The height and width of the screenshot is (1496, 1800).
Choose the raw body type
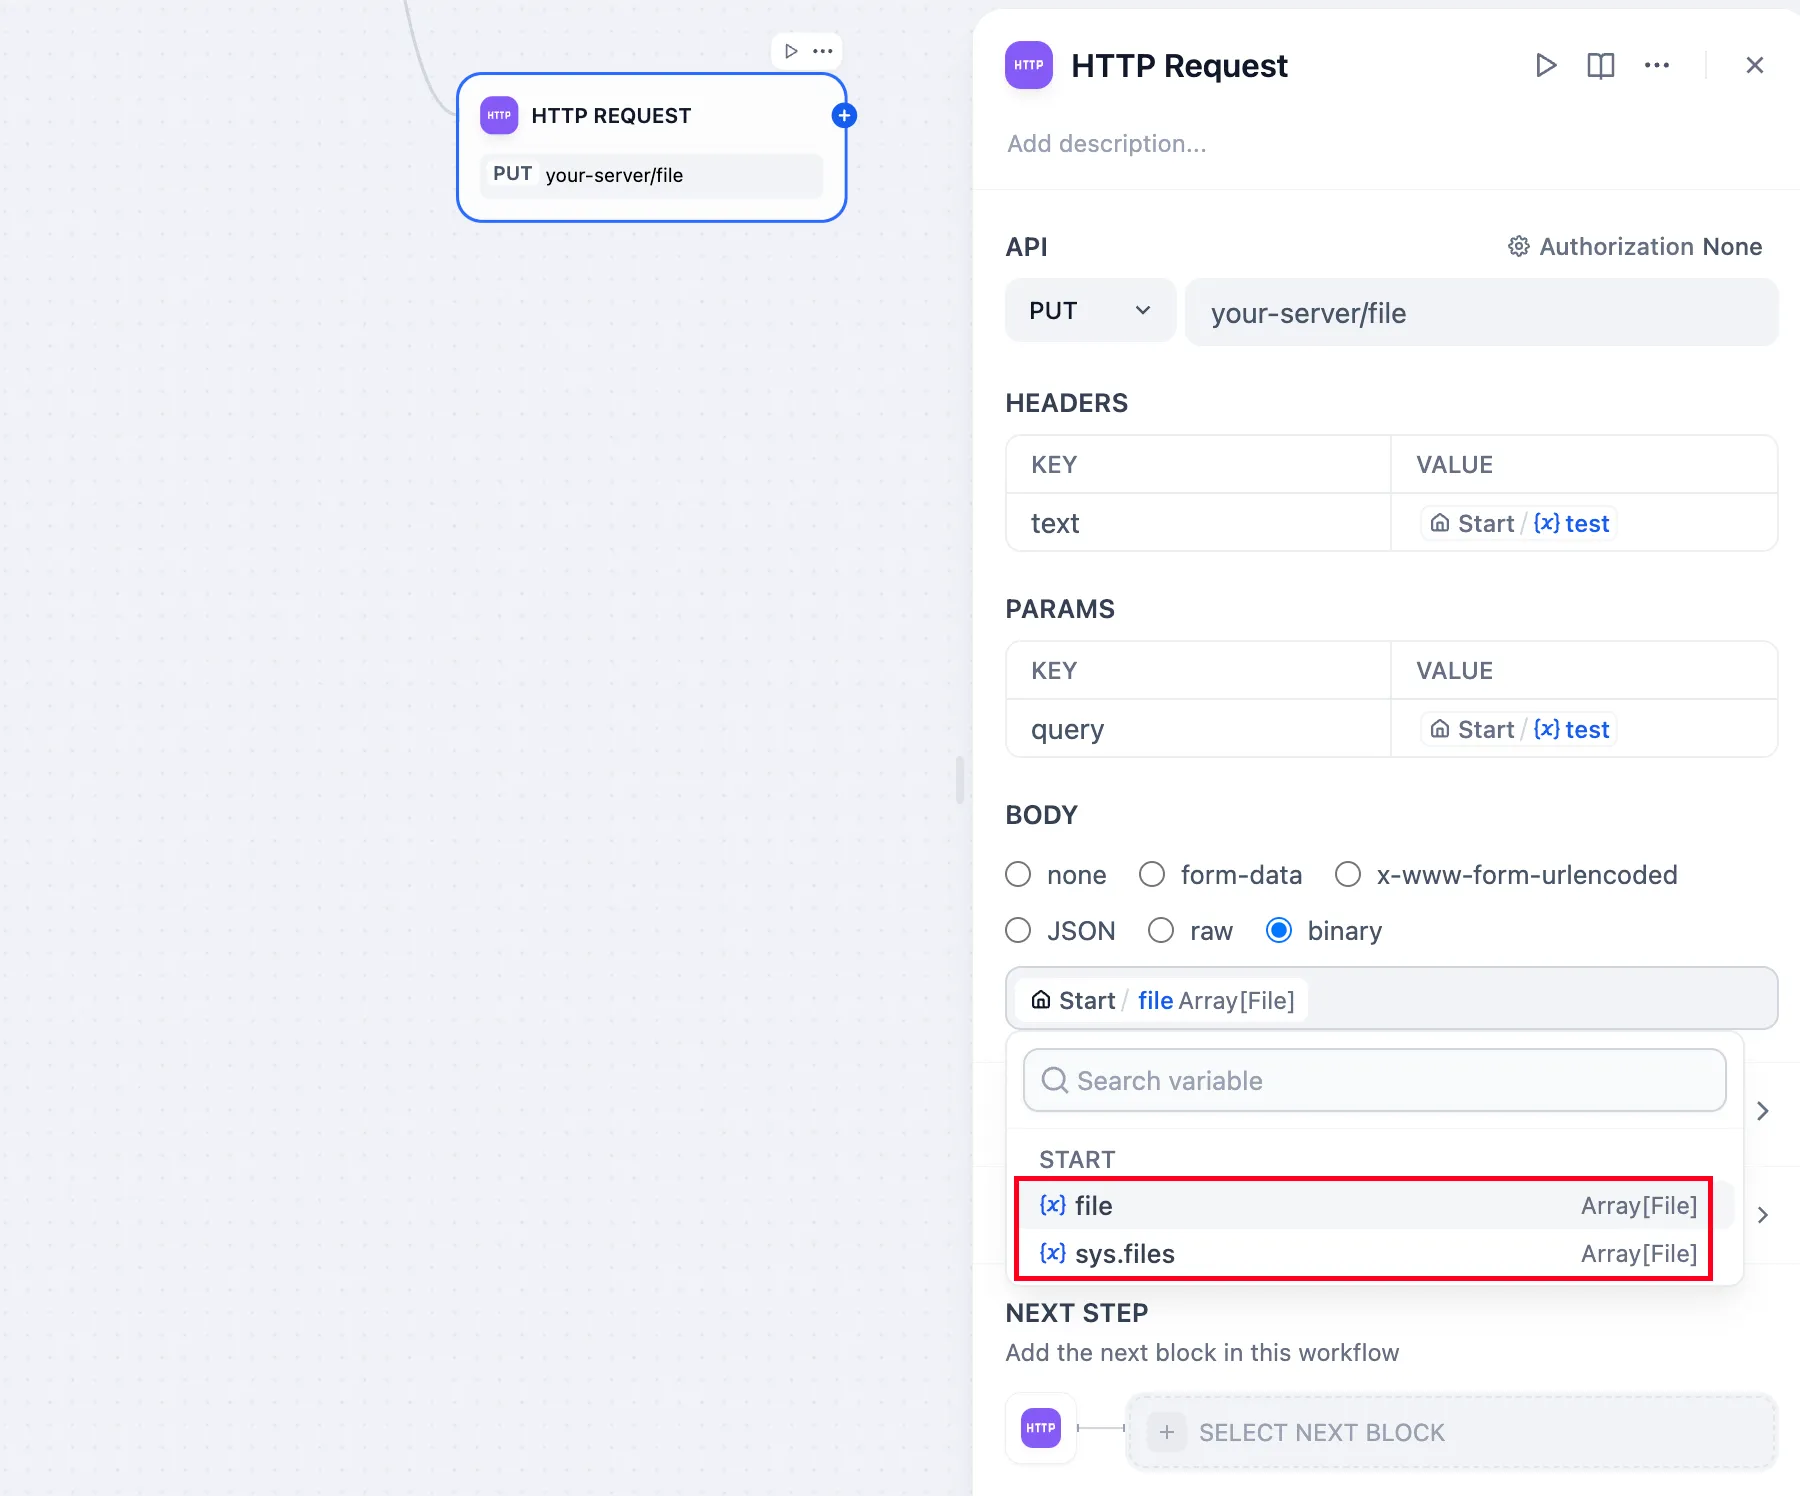coord(1161,931)
